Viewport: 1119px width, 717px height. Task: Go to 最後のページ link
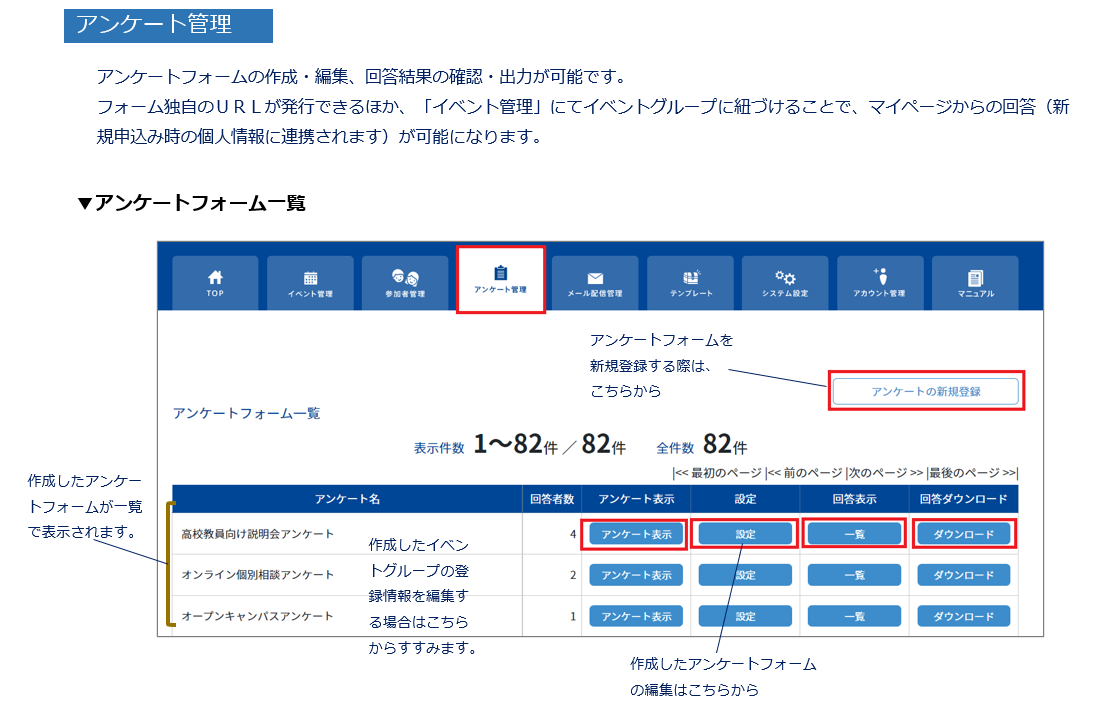point(973,473)
